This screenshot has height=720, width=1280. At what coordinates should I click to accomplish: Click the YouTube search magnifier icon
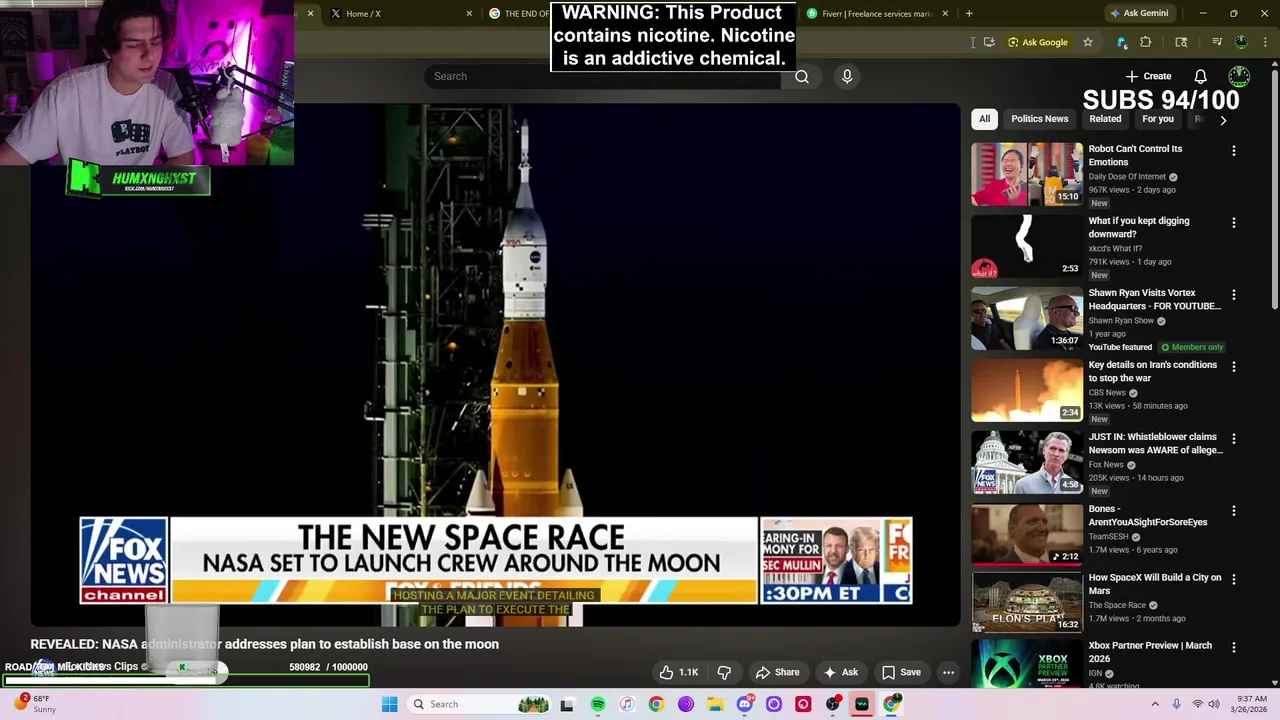pos(802,76)
